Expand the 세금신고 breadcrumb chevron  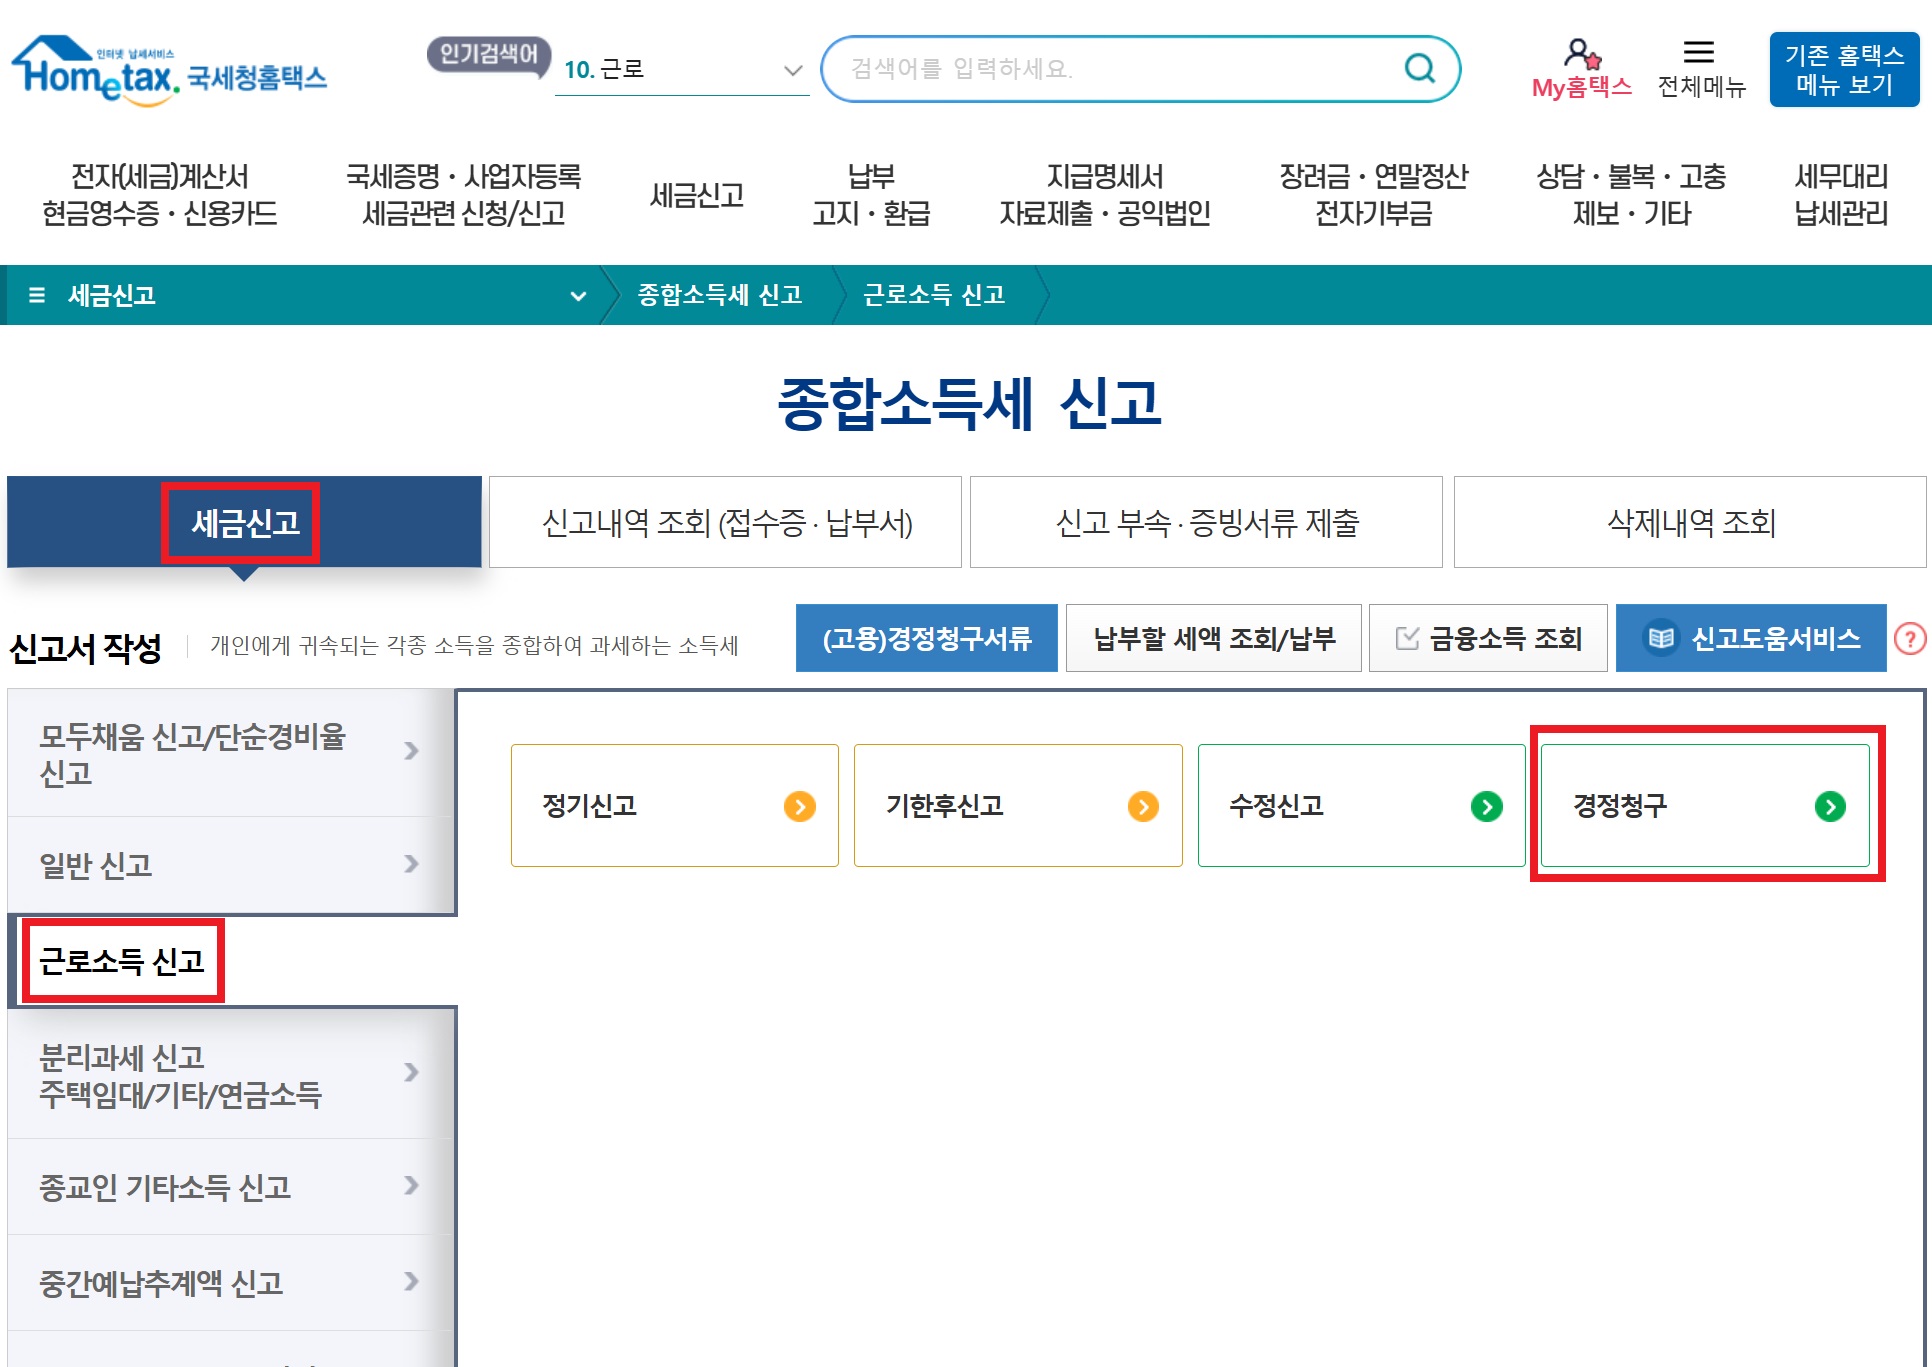click(578, 295)
